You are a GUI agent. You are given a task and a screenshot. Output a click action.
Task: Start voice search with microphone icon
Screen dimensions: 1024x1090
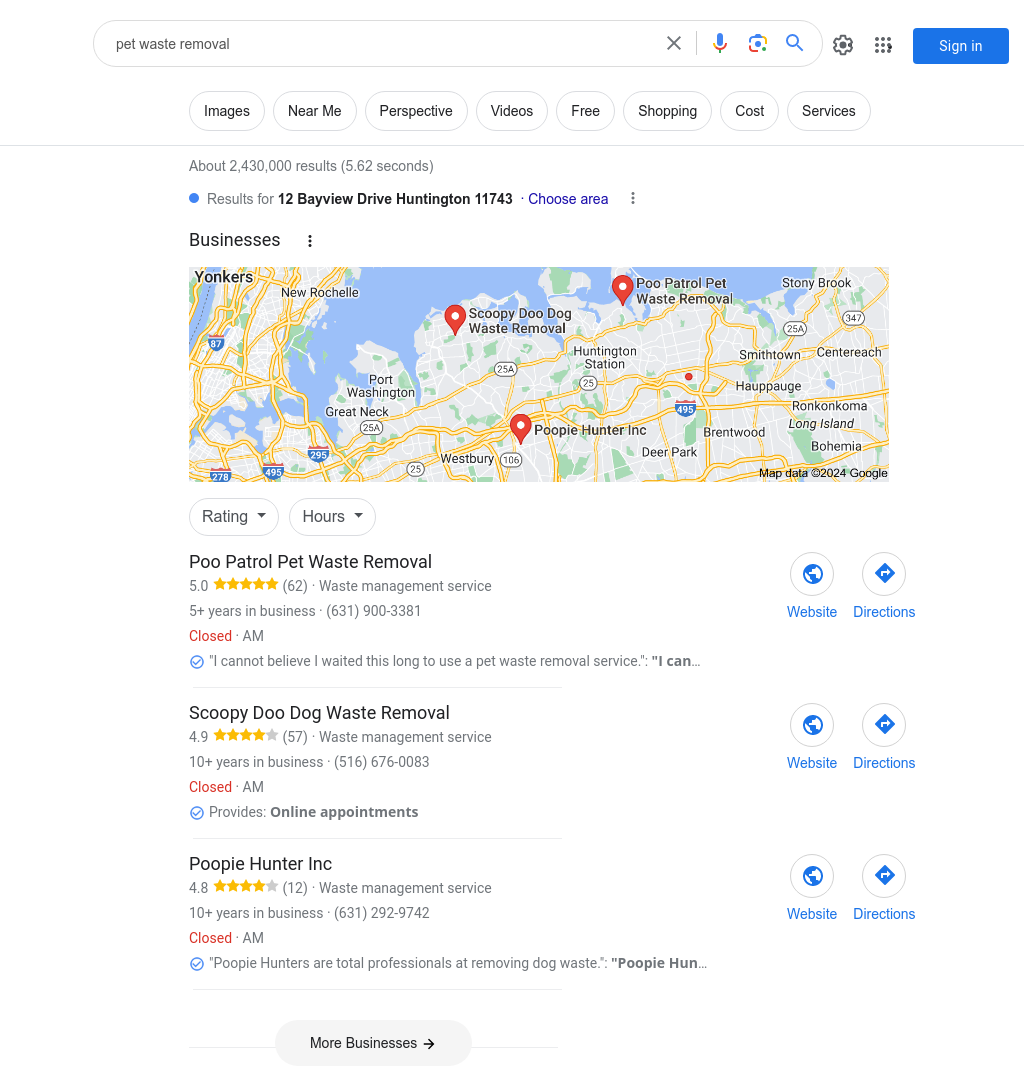pos(720,44)
